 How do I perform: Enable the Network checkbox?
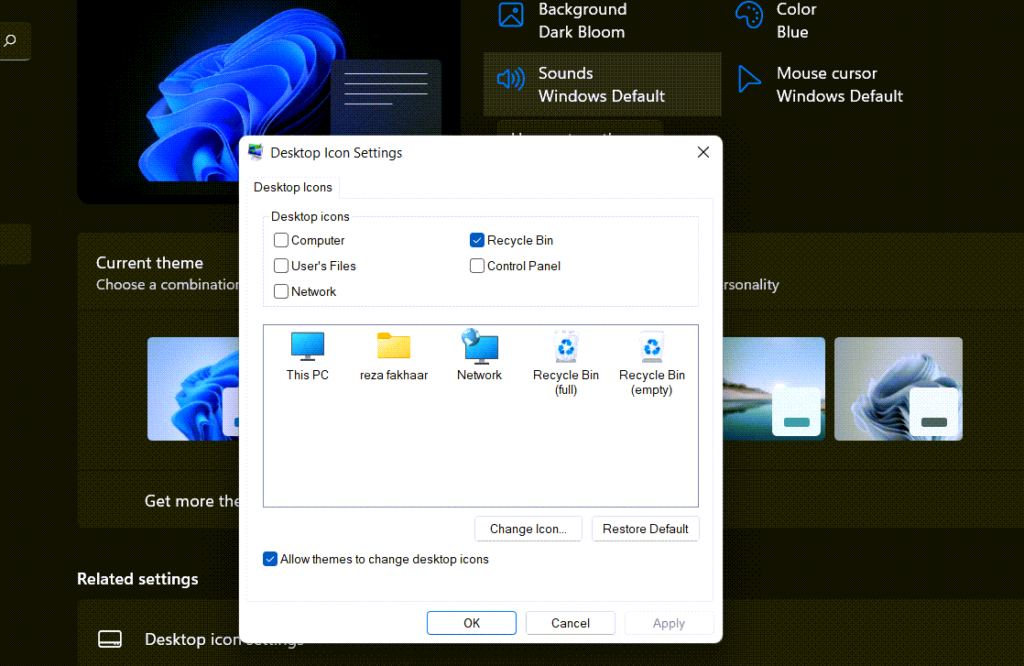[x=281, y=291]
